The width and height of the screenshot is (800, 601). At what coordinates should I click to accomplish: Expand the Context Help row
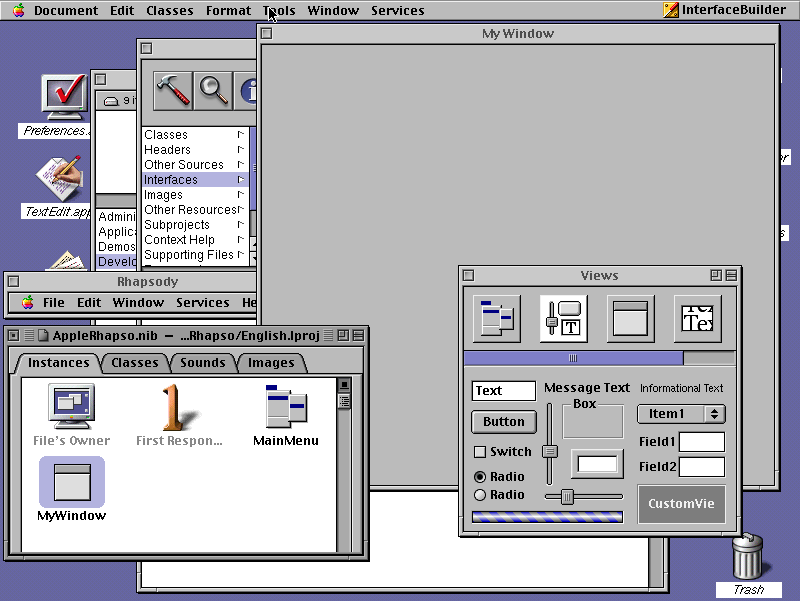(x=240, y=239)
